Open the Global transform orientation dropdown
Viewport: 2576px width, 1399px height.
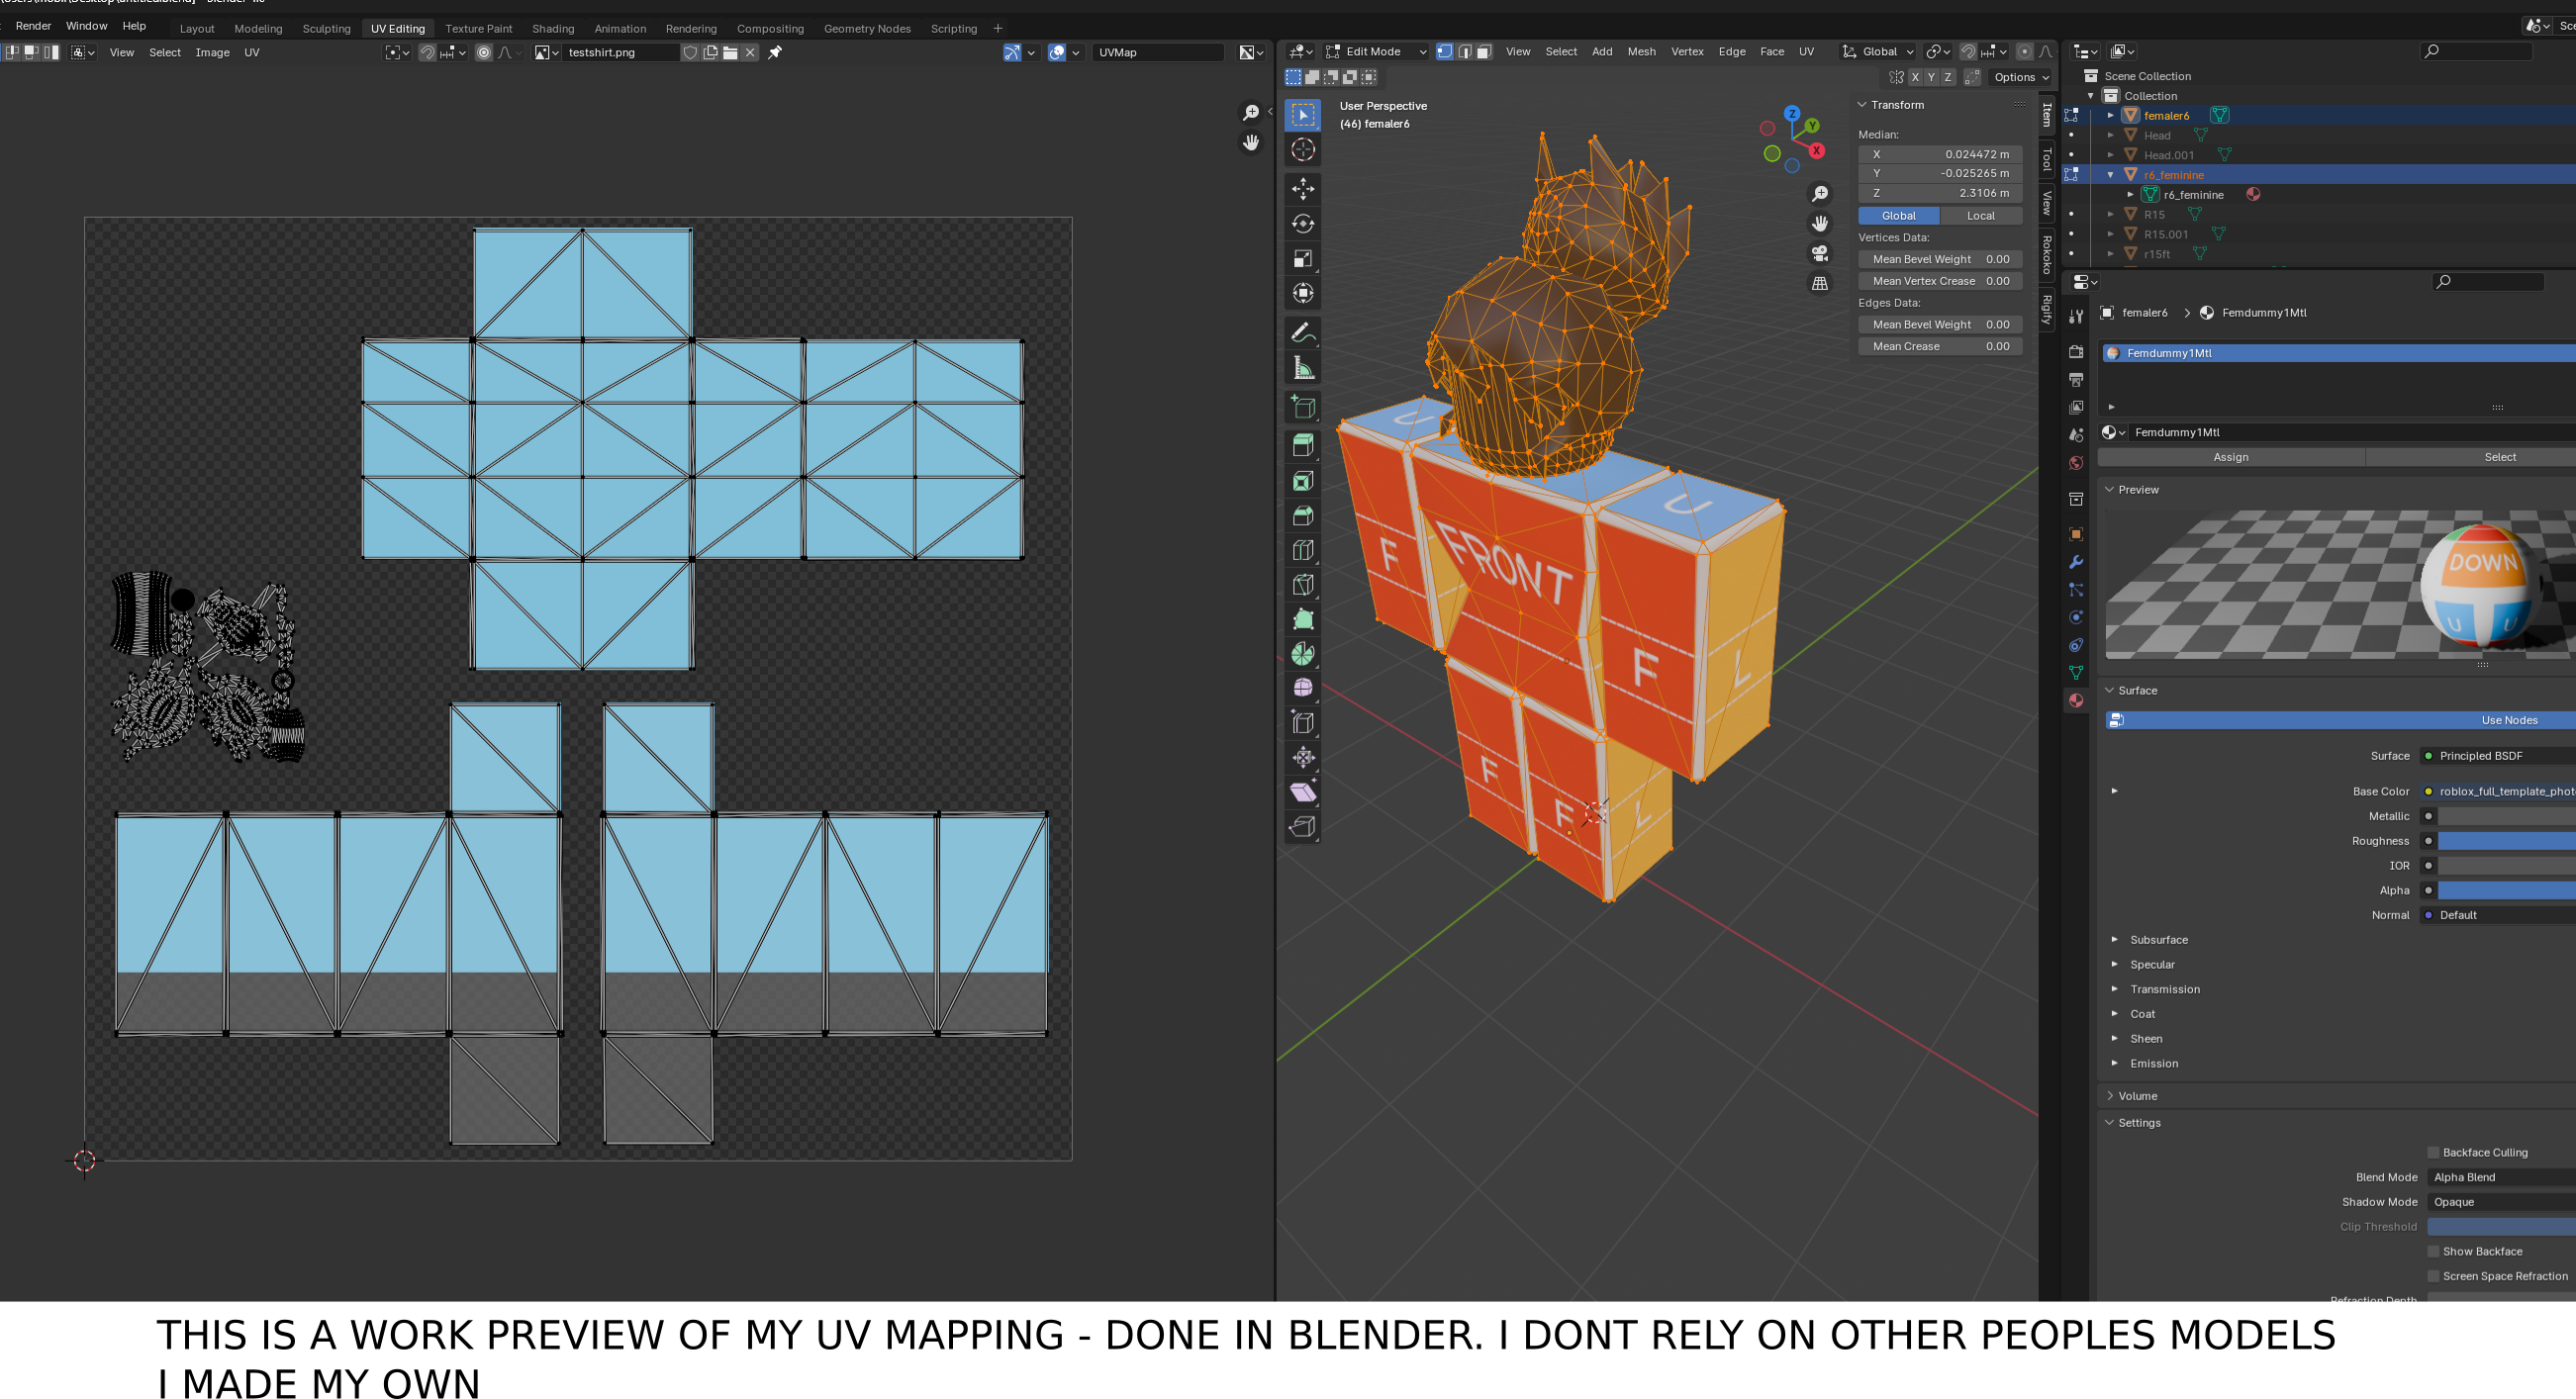(1878, 51)
